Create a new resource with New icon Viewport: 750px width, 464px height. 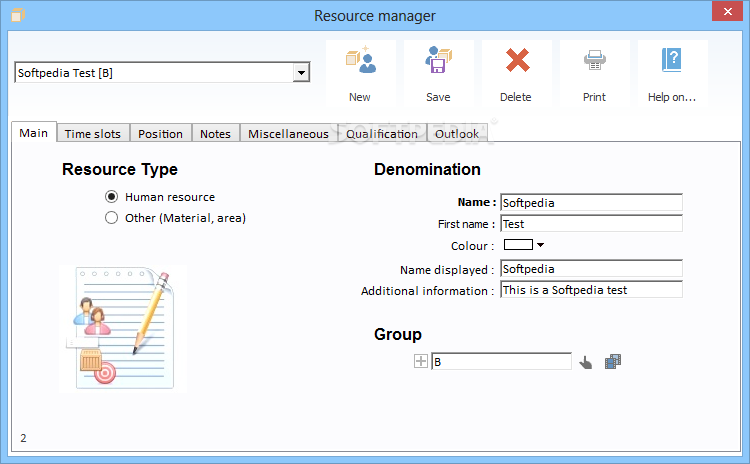click(x=361, y=73)
